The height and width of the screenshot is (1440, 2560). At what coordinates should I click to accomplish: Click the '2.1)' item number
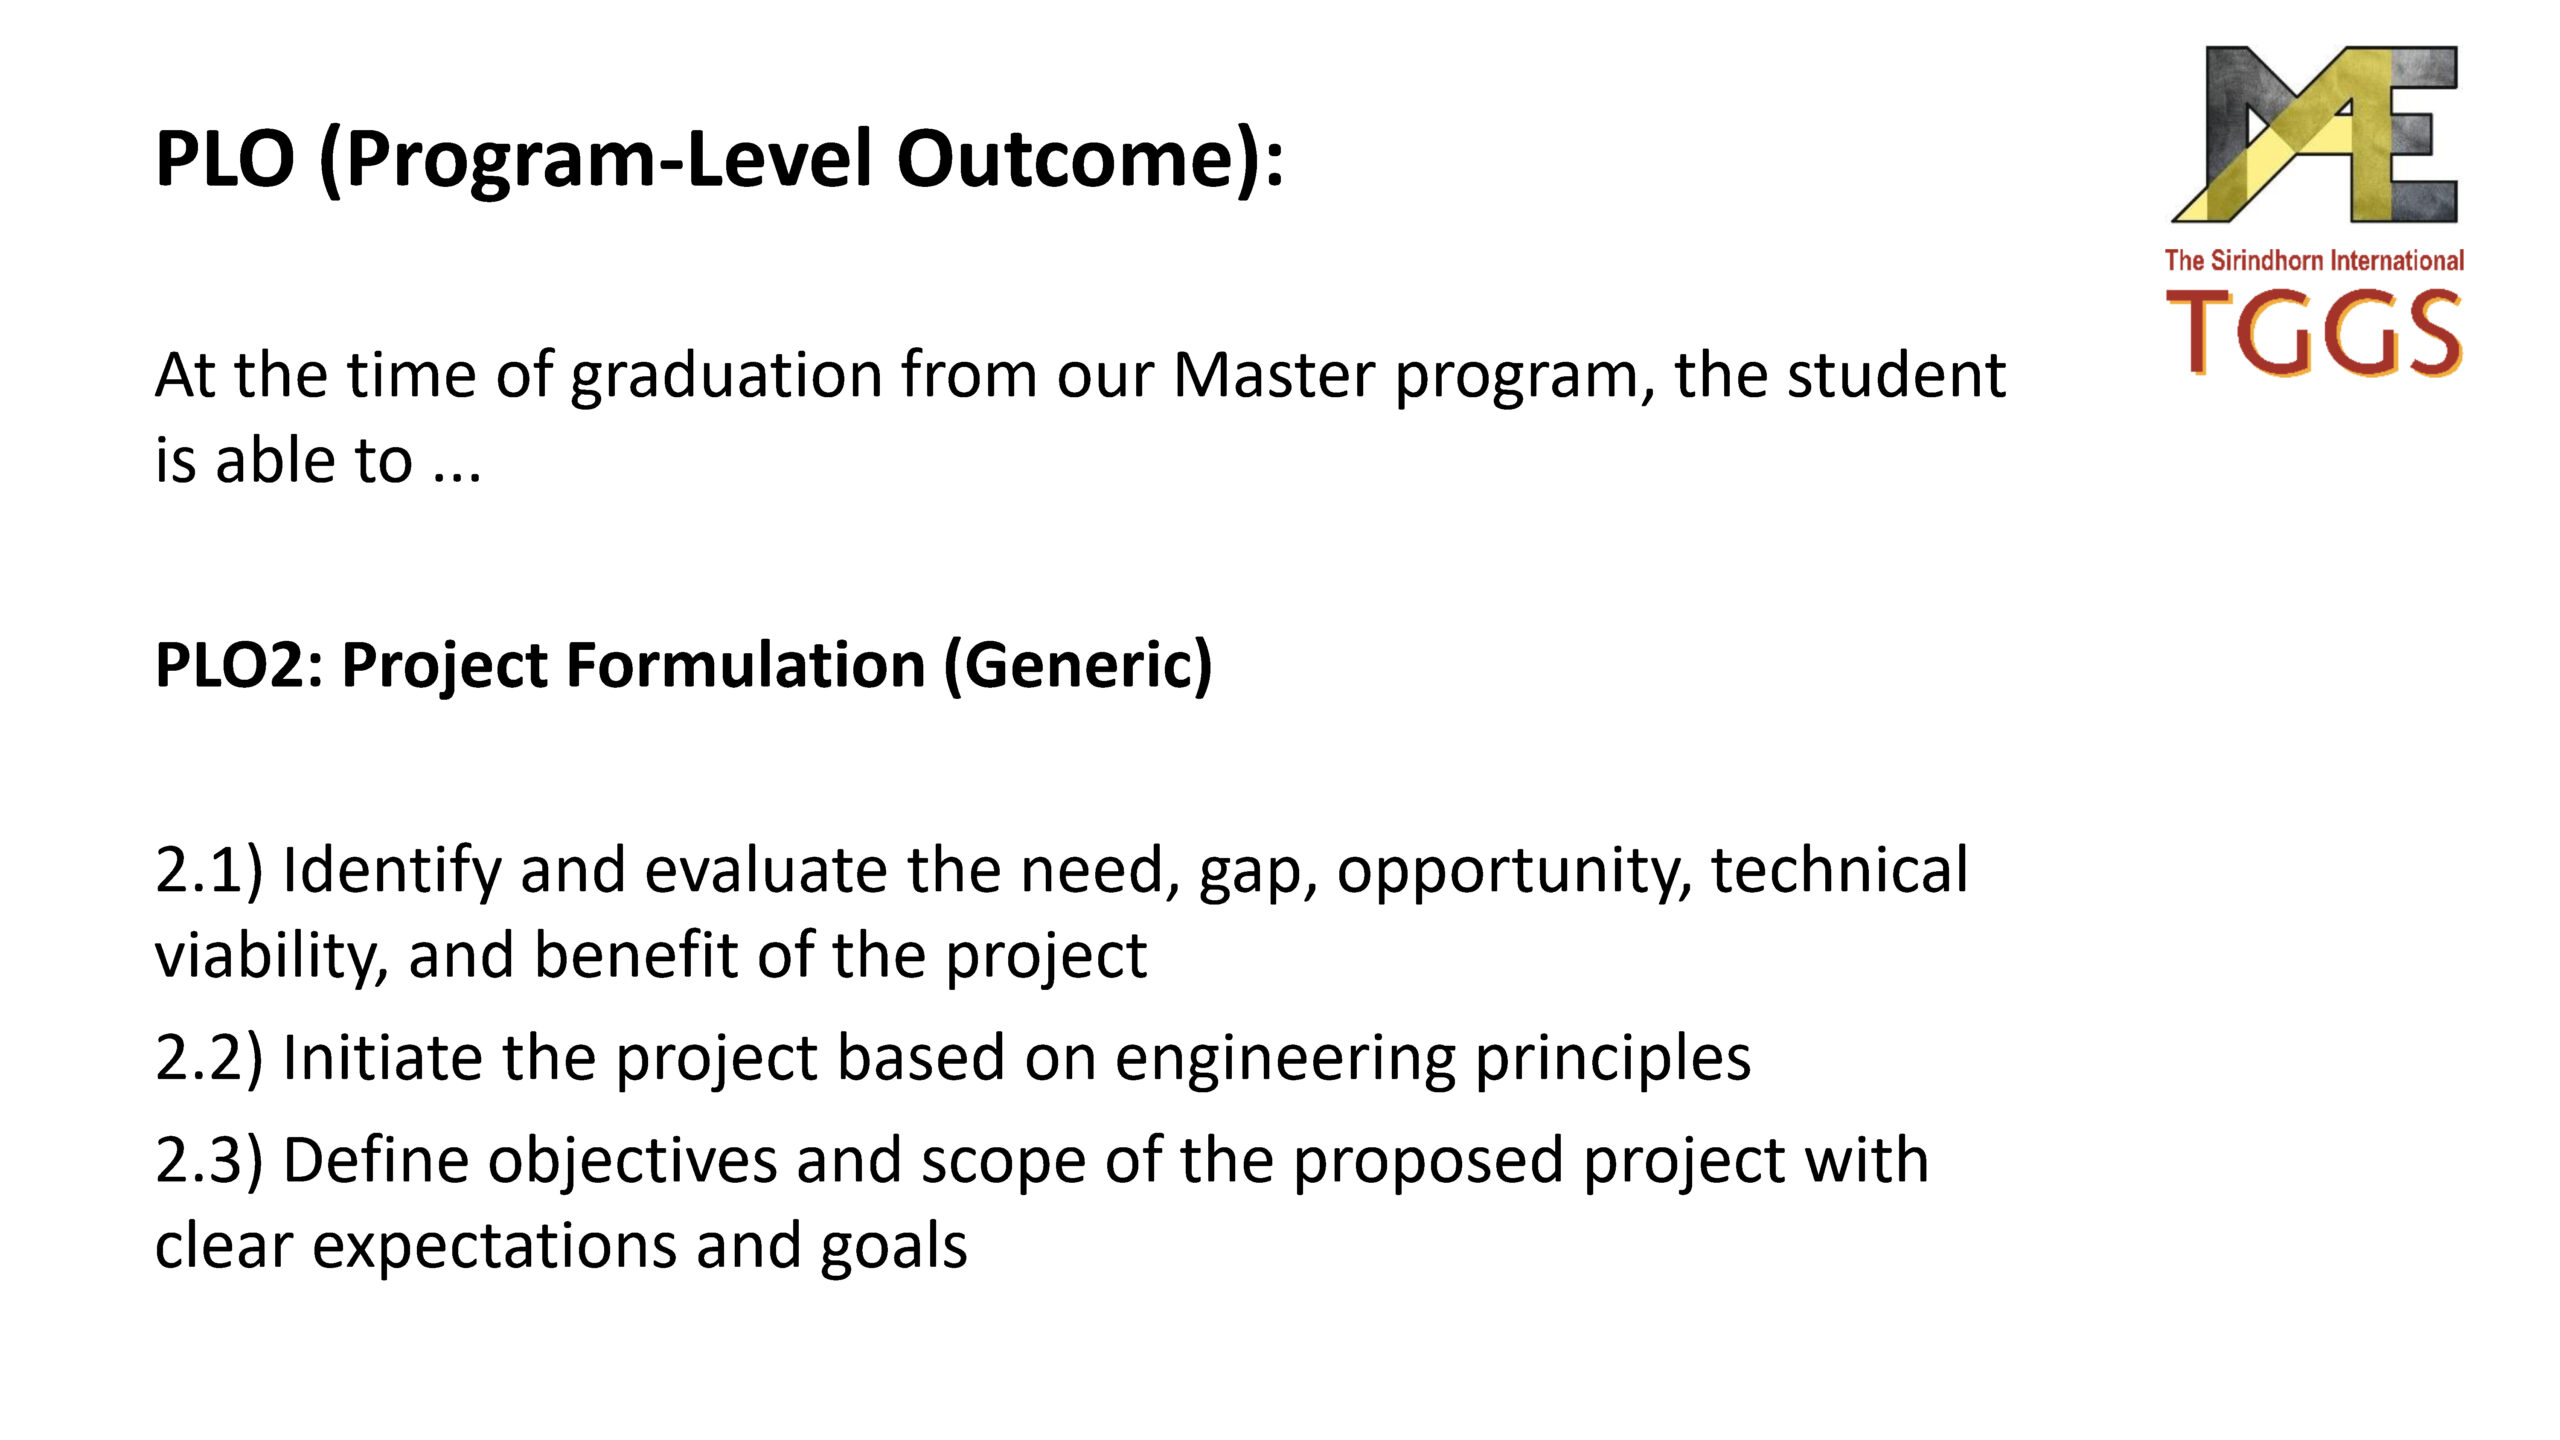point(209,870)
